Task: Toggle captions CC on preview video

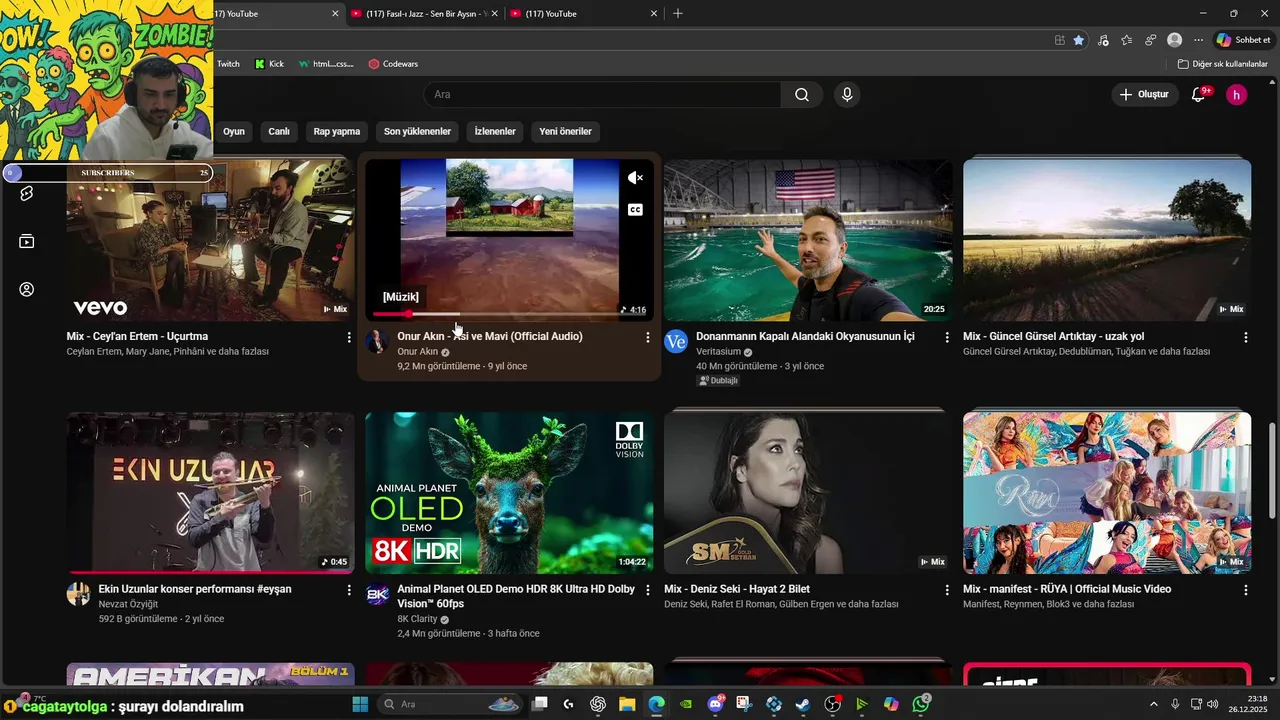Action: [x=635, y=210]
